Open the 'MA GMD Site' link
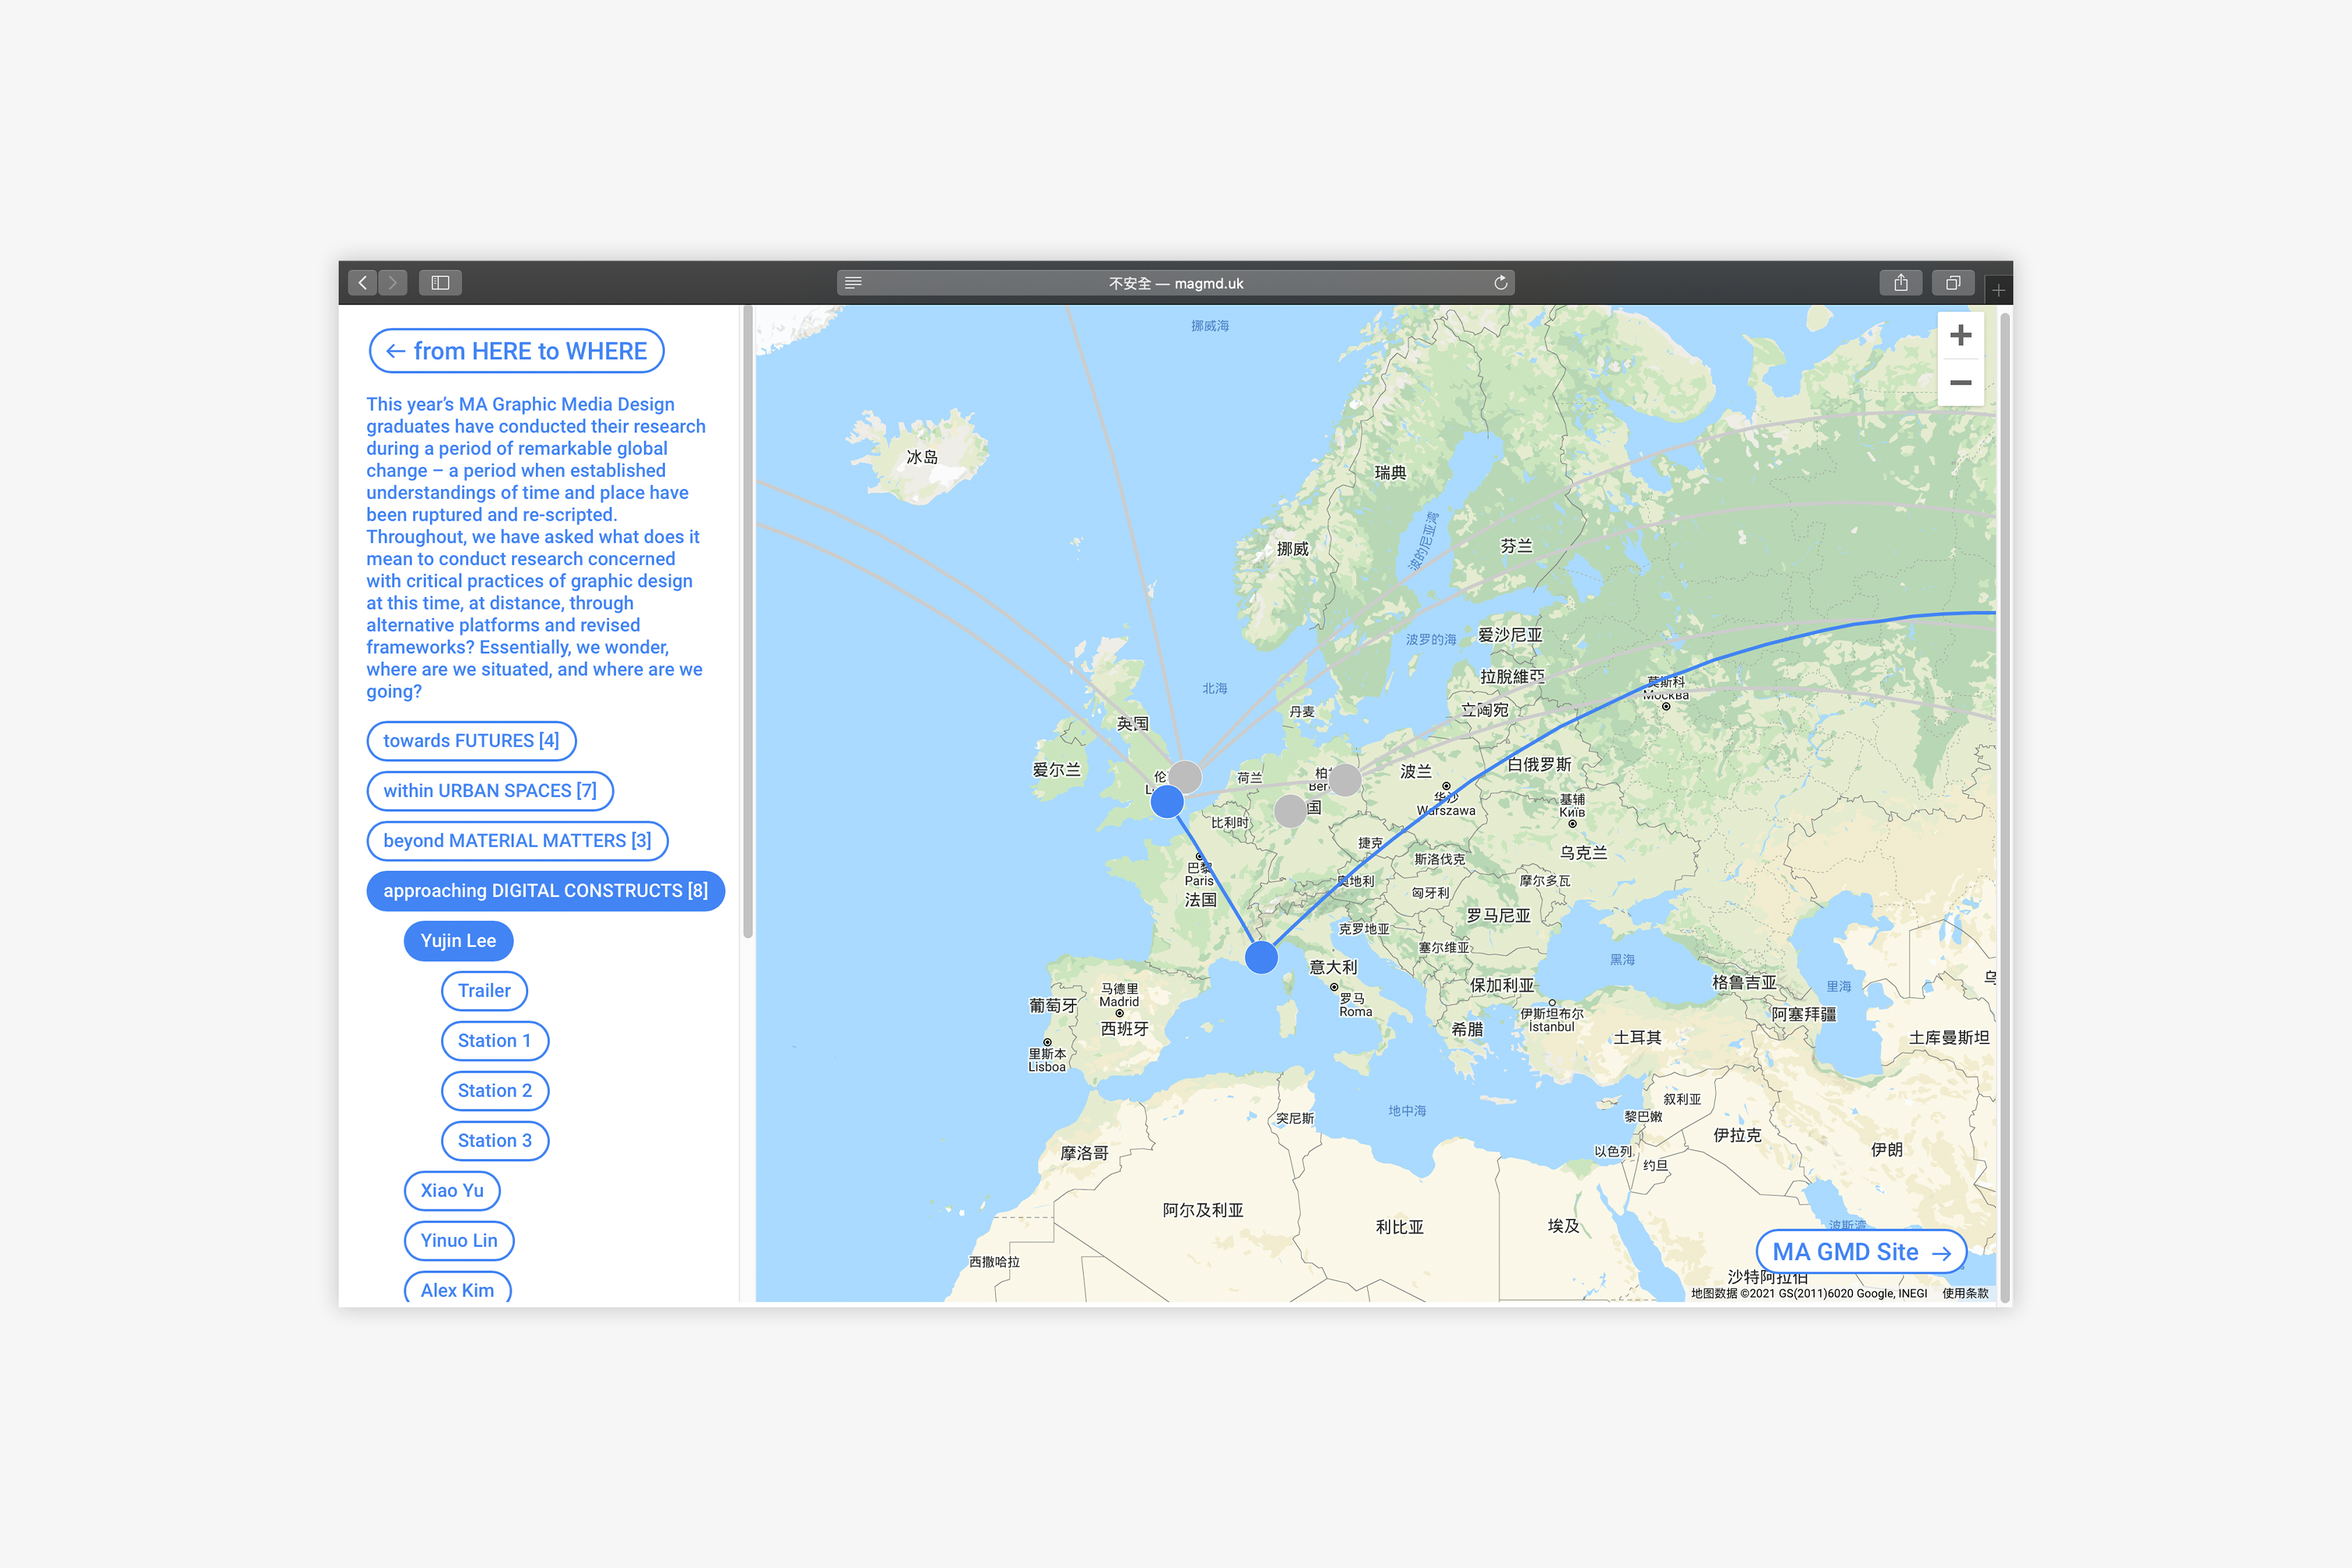 click(1861, 1252)
